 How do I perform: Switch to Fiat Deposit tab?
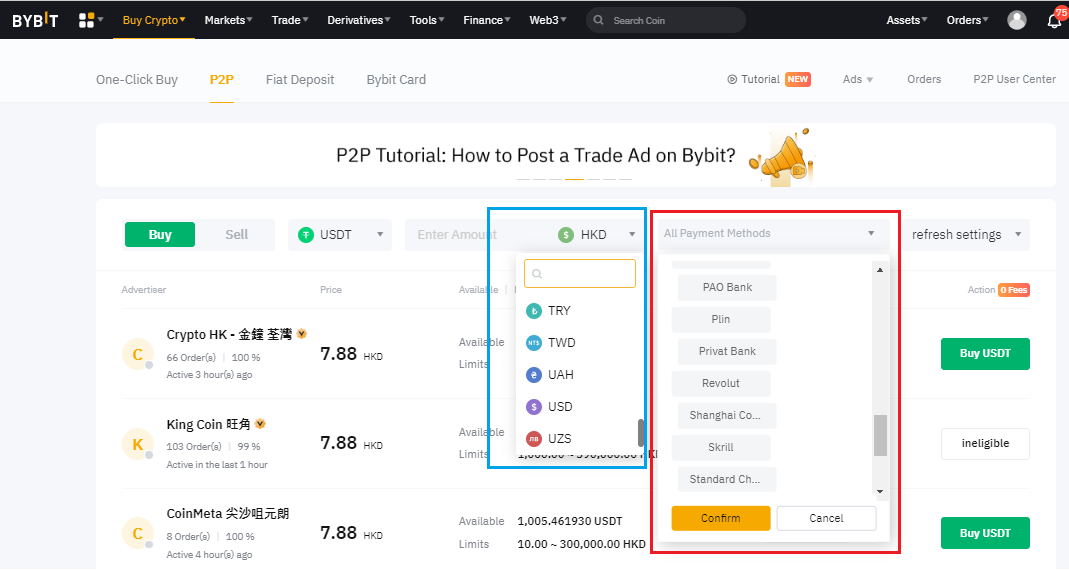pos(300,80)
